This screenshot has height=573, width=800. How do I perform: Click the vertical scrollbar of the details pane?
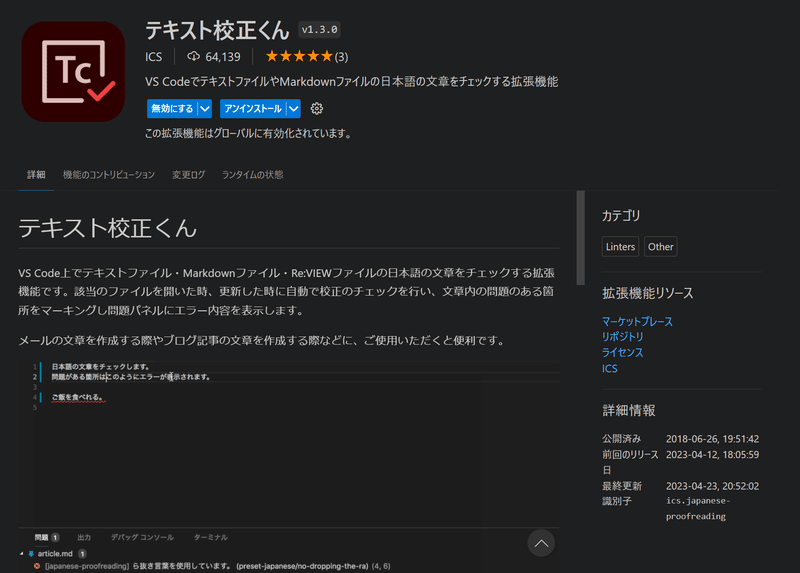coord(581,238)
